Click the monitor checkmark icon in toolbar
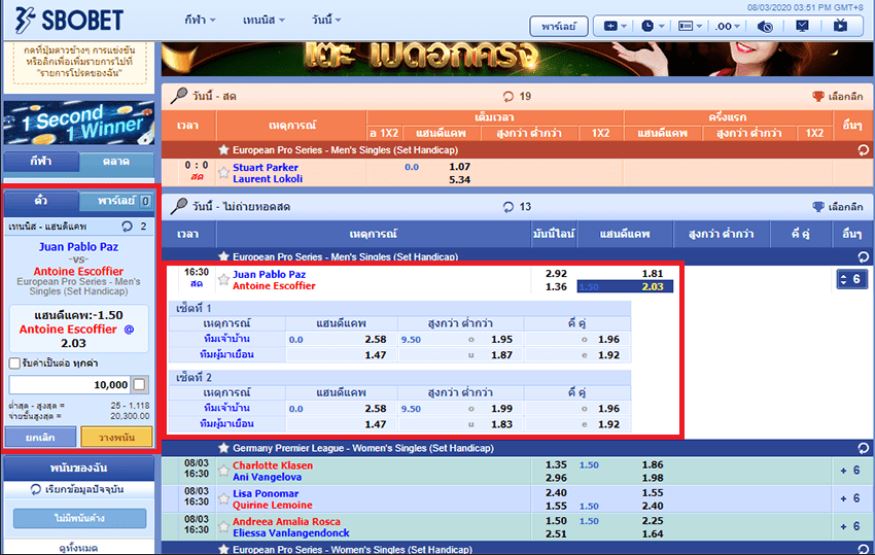The width and height of the screenshot is (875, 555). pyautogui.click(x=802, y=26)
